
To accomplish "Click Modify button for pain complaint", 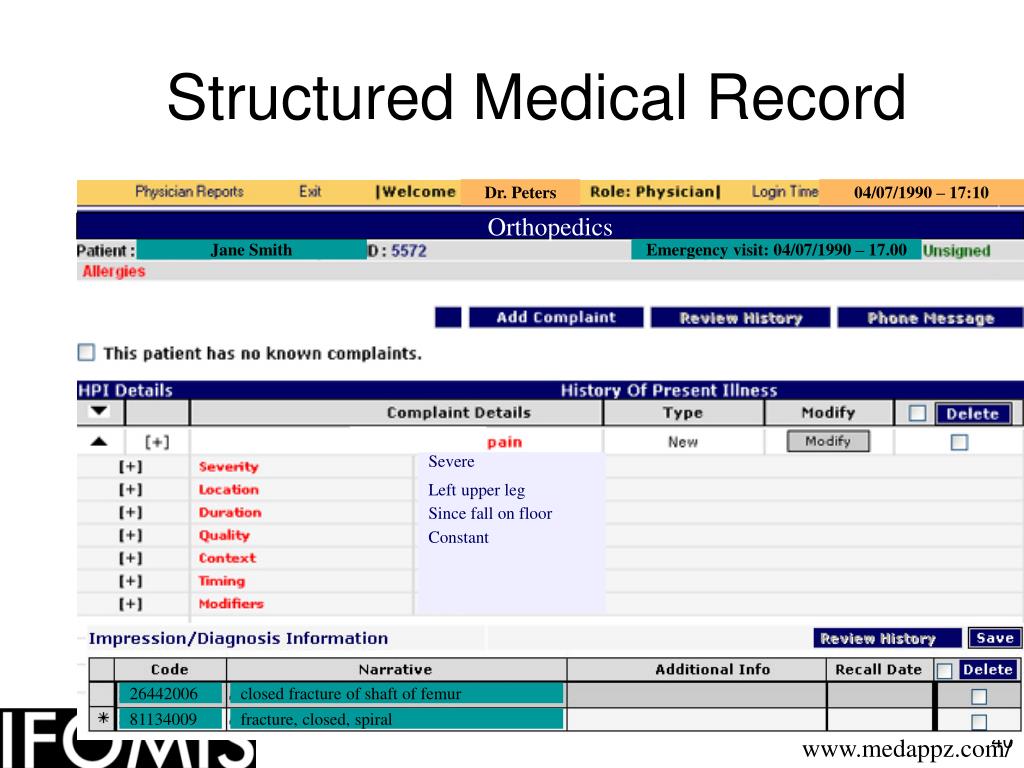I will [x=828, y=441].
